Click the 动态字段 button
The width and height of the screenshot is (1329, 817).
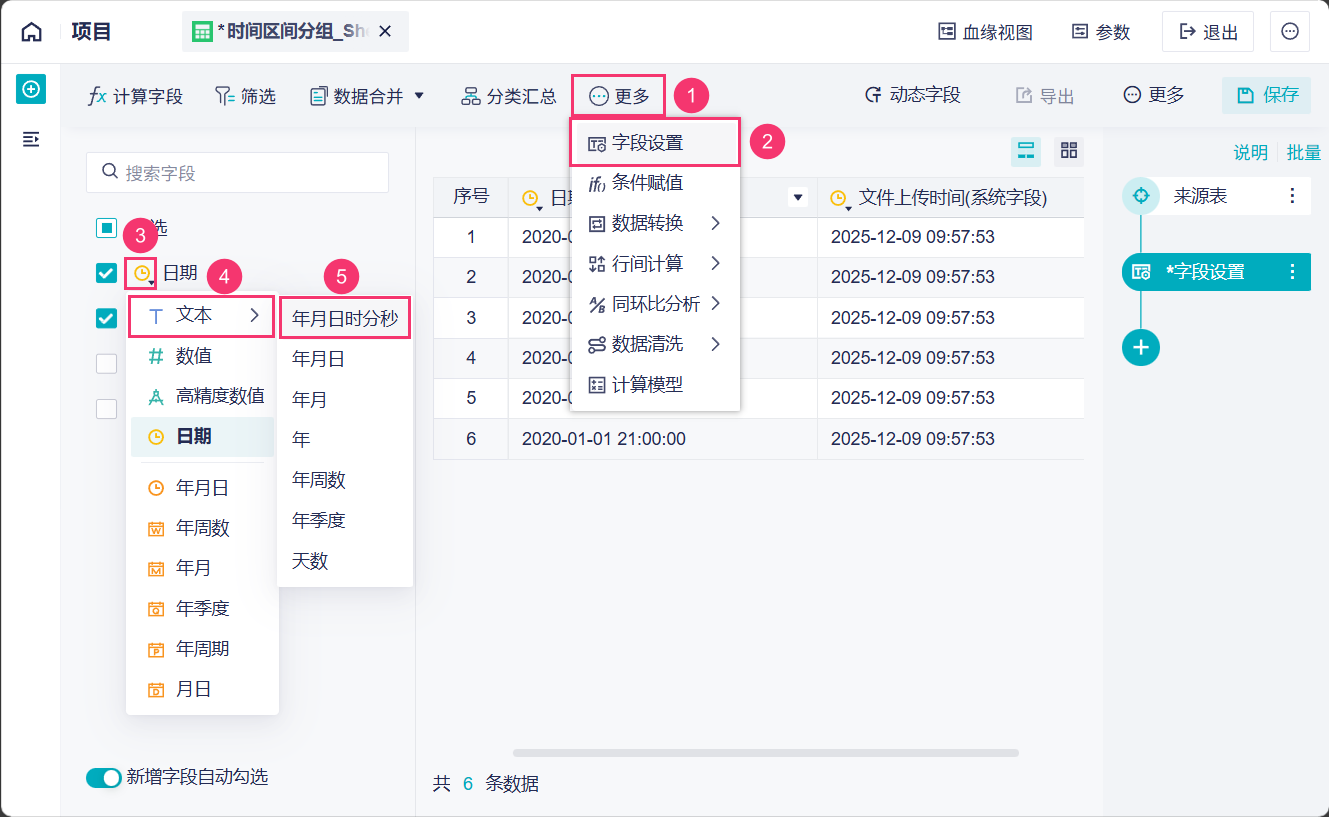[912, 95]
